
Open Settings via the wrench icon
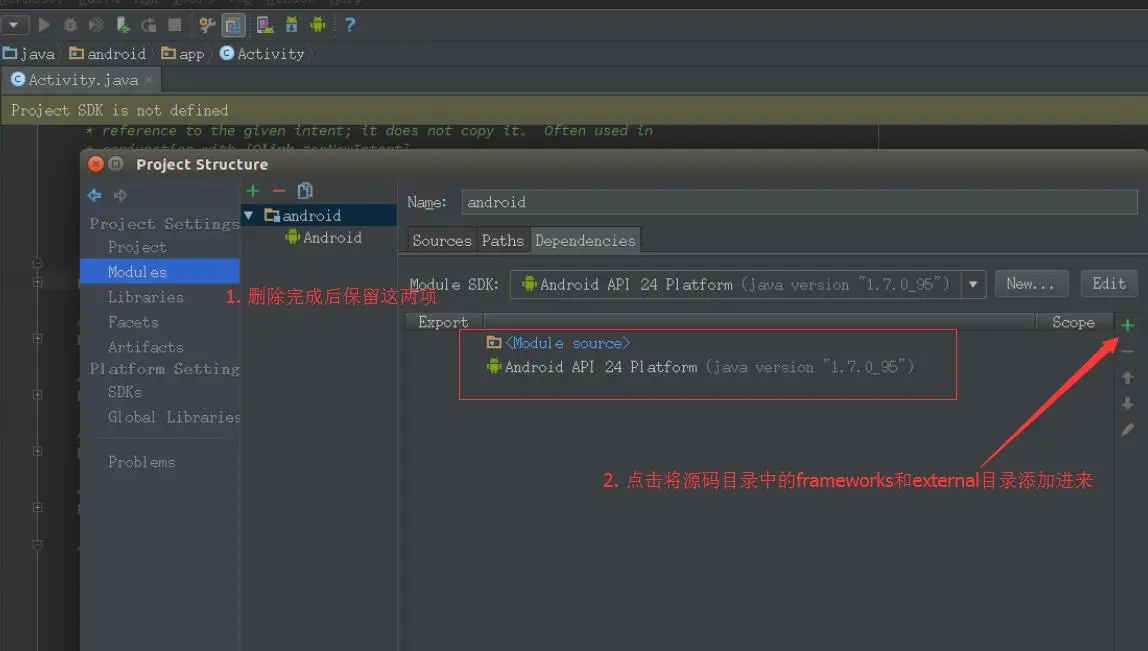[207, 25]
